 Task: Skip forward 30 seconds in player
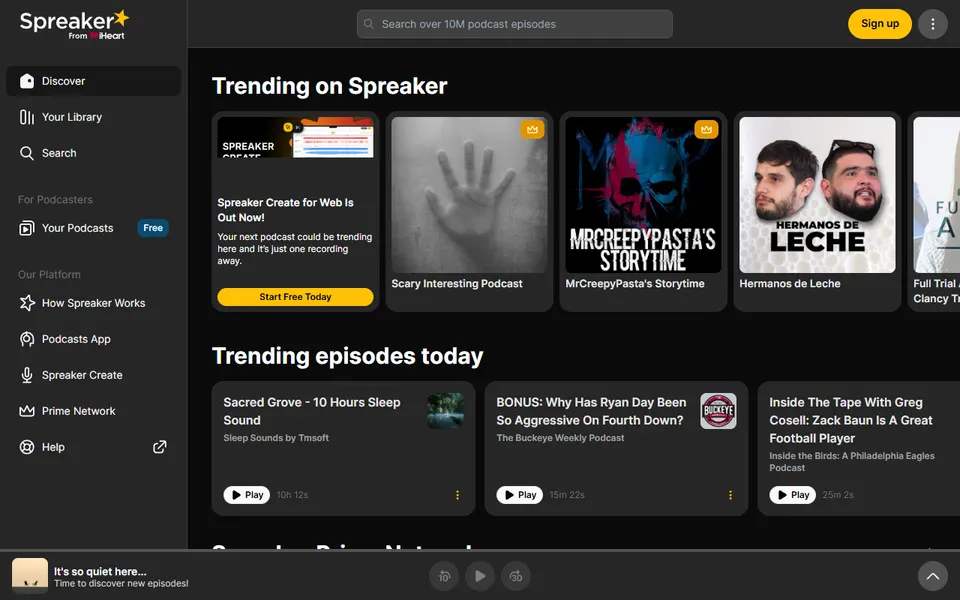point(516,576)
